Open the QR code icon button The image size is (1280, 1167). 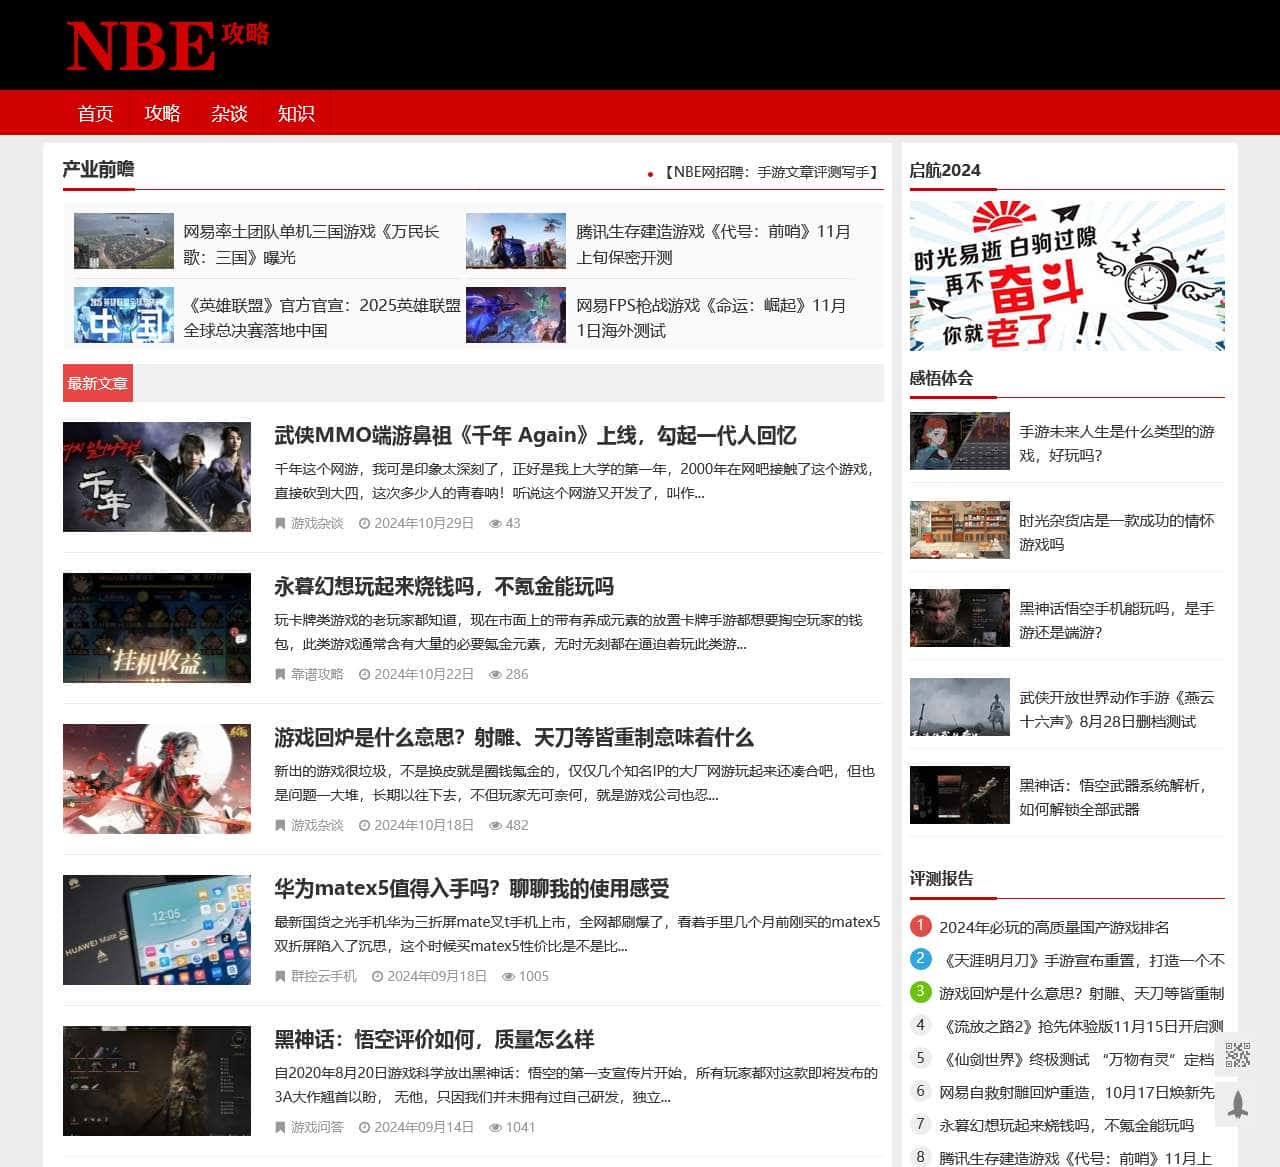pyautogui.click(x=1237, y=1055)
